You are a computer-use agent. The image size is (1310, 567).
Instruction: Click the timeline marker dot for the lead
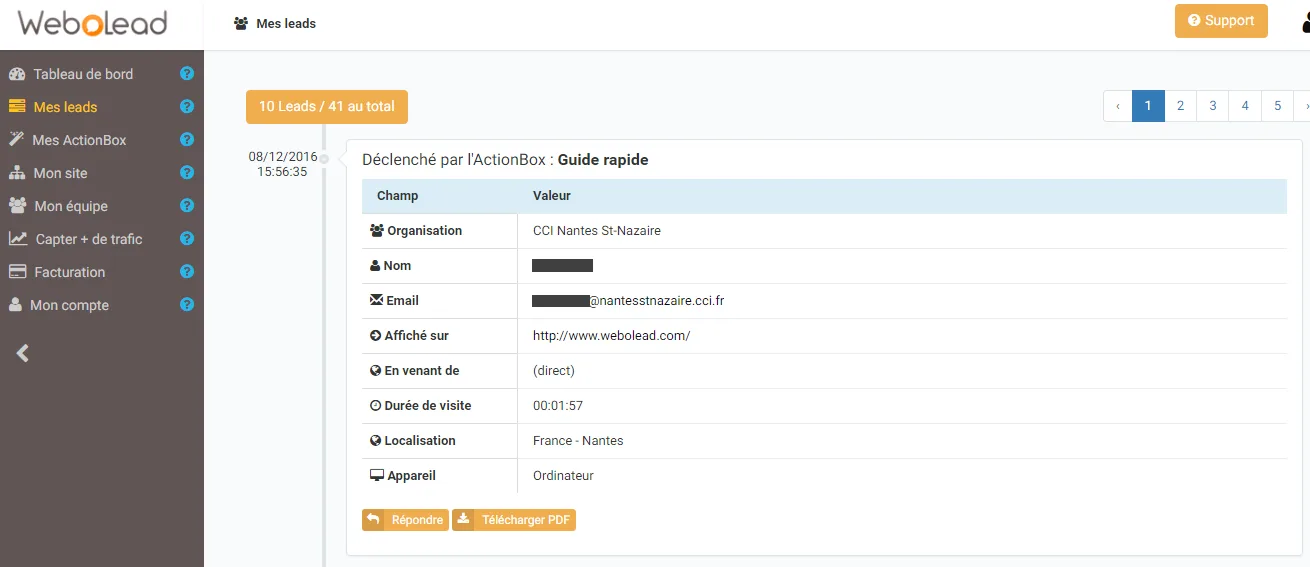tap(324, 159)
